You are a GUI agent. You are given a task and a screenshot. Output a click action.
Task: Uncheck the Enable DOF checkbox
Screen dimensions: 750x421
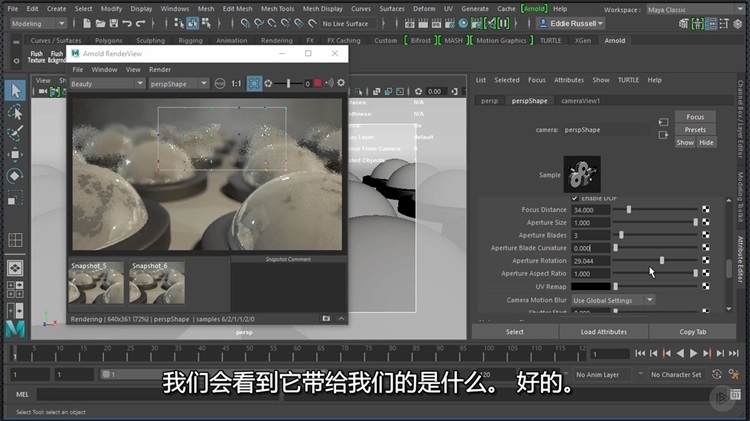coord(574,198)
